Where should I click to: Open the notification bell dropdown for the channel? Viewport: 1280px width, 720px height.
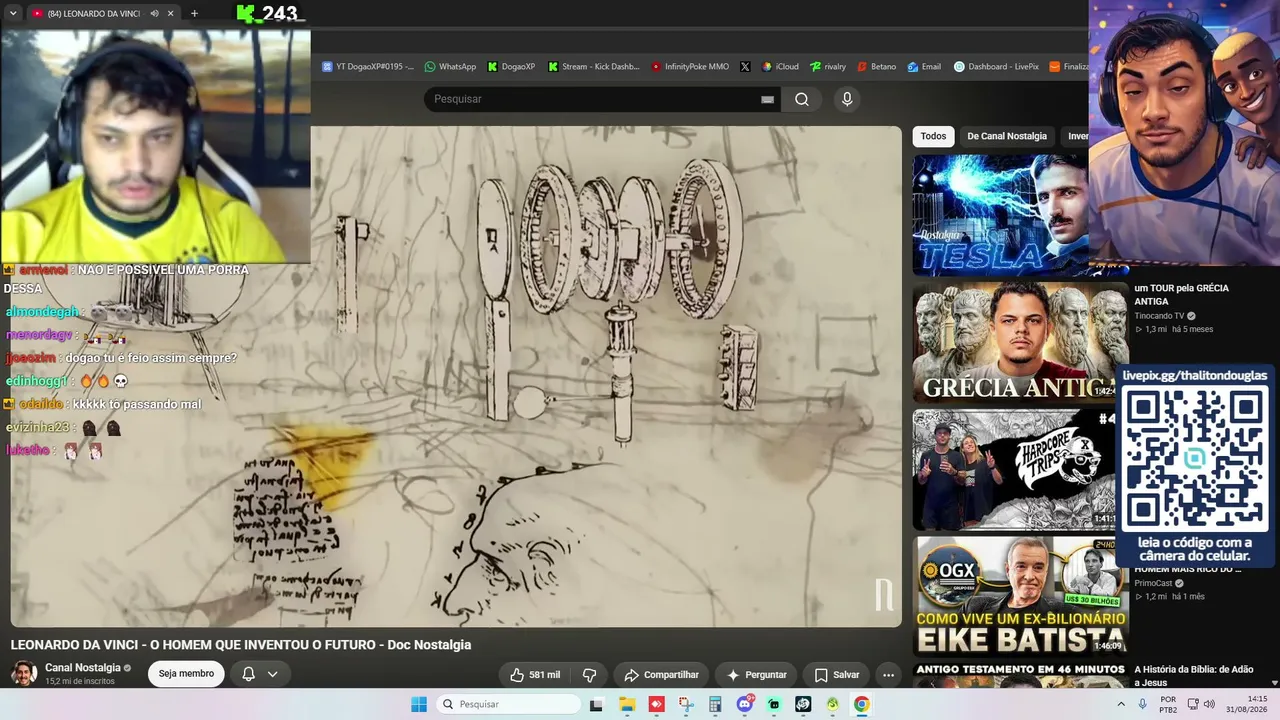click(x=260, y=675)
